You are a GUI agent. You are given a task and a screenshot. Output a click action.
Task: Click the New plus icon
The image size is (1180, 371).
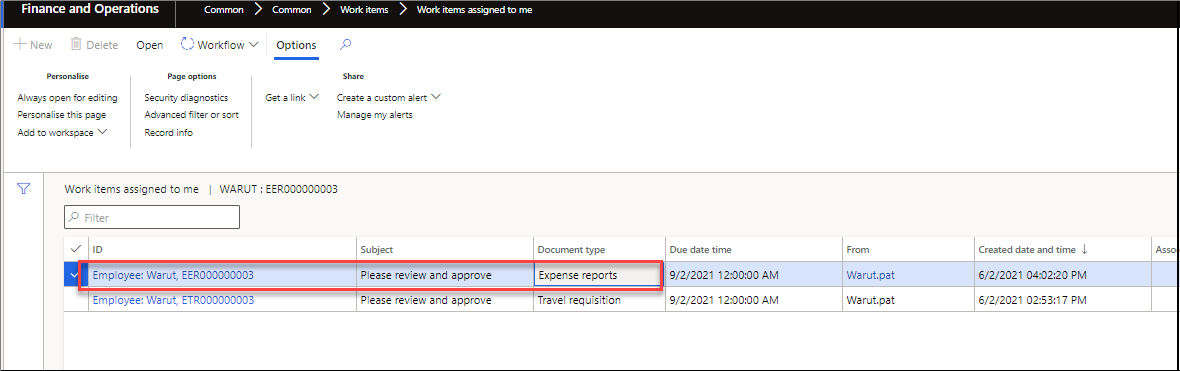pyautogui.click(x=20, y=45)
